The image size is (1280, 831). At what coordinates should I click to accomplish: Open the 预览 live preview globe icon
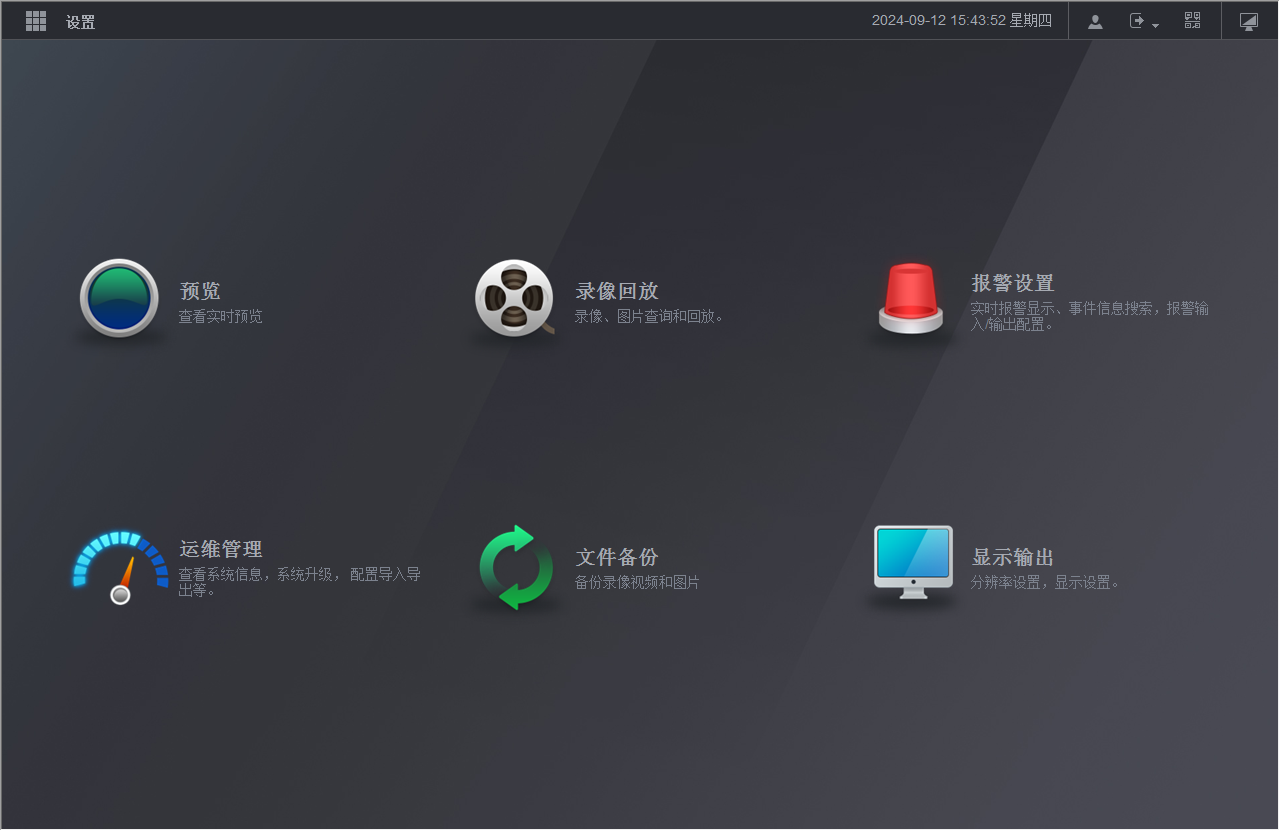[119, 298]
